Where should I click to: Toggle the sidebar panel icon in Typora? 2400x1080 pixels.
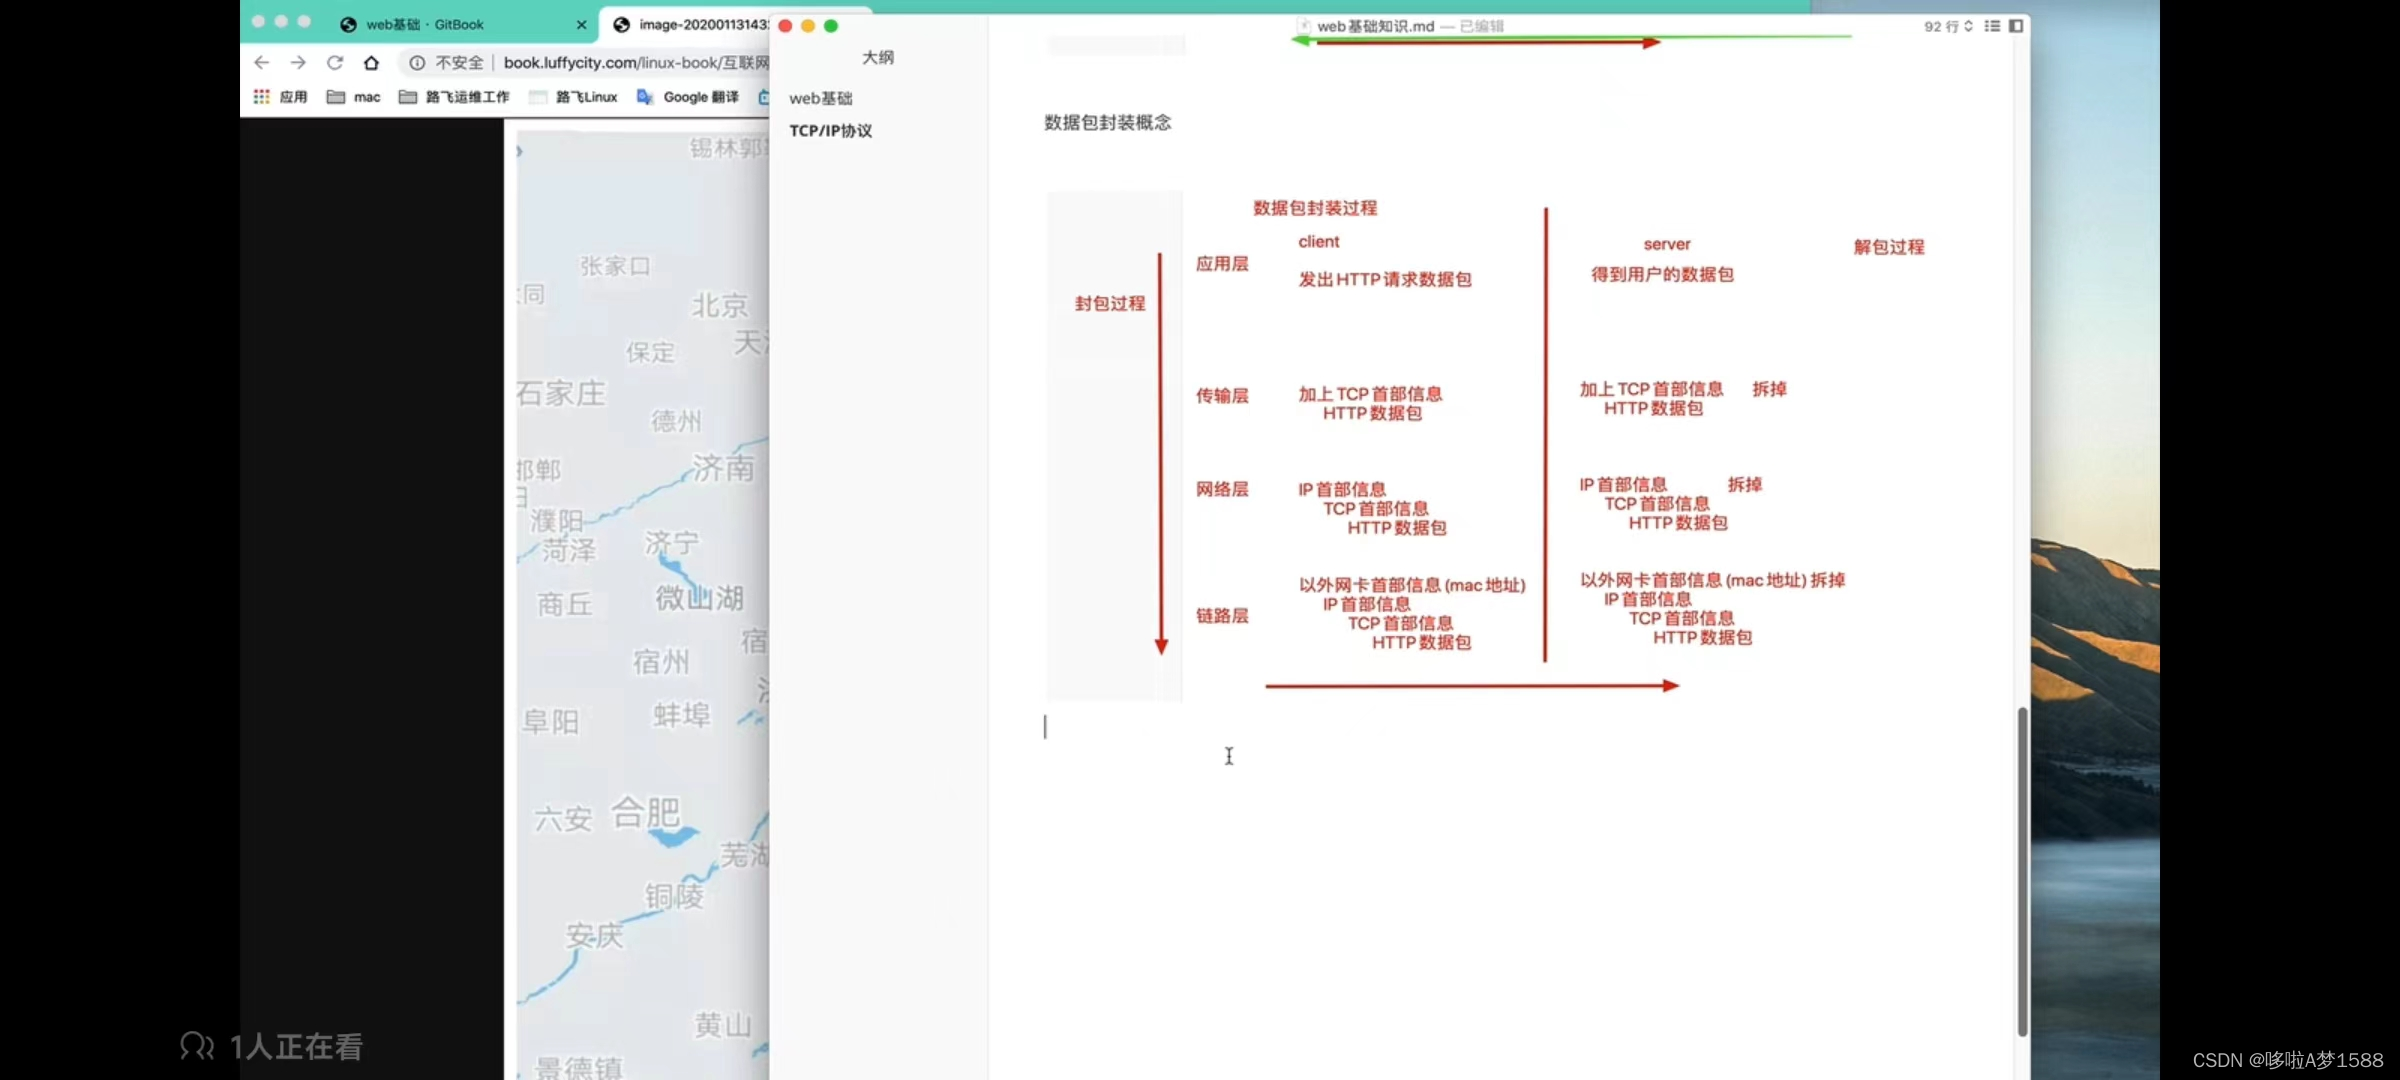(2016, 26)
